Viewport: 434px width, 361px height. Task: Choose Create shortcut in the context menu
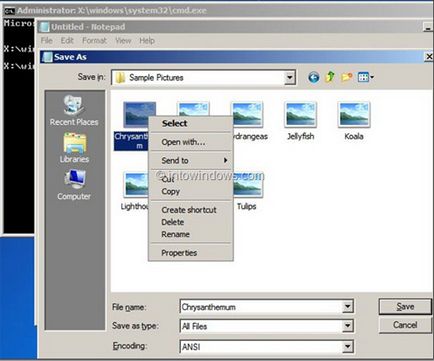click(190, 210)
